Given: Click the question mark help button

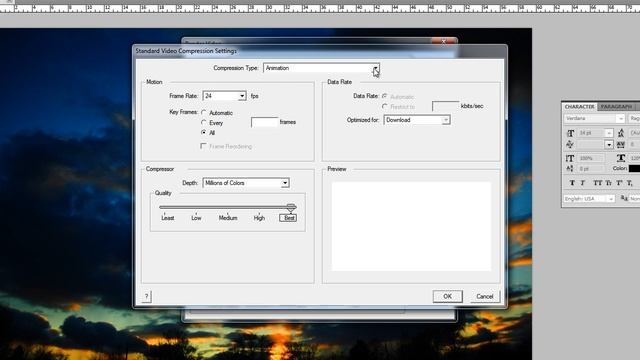Looking at the screenshot, I should tap(147, 296).
